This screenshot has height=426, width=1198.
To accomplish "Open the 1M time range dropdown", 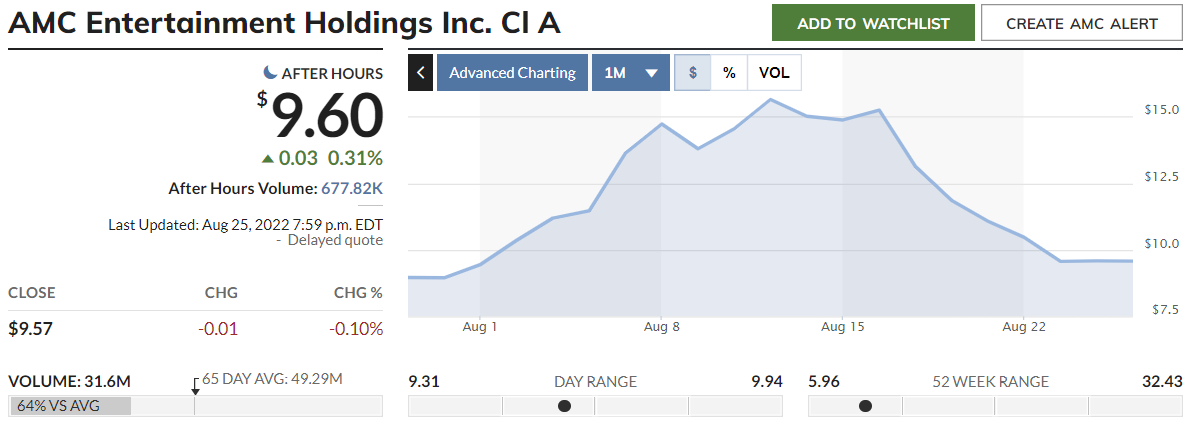I will [x=630, y=73].
